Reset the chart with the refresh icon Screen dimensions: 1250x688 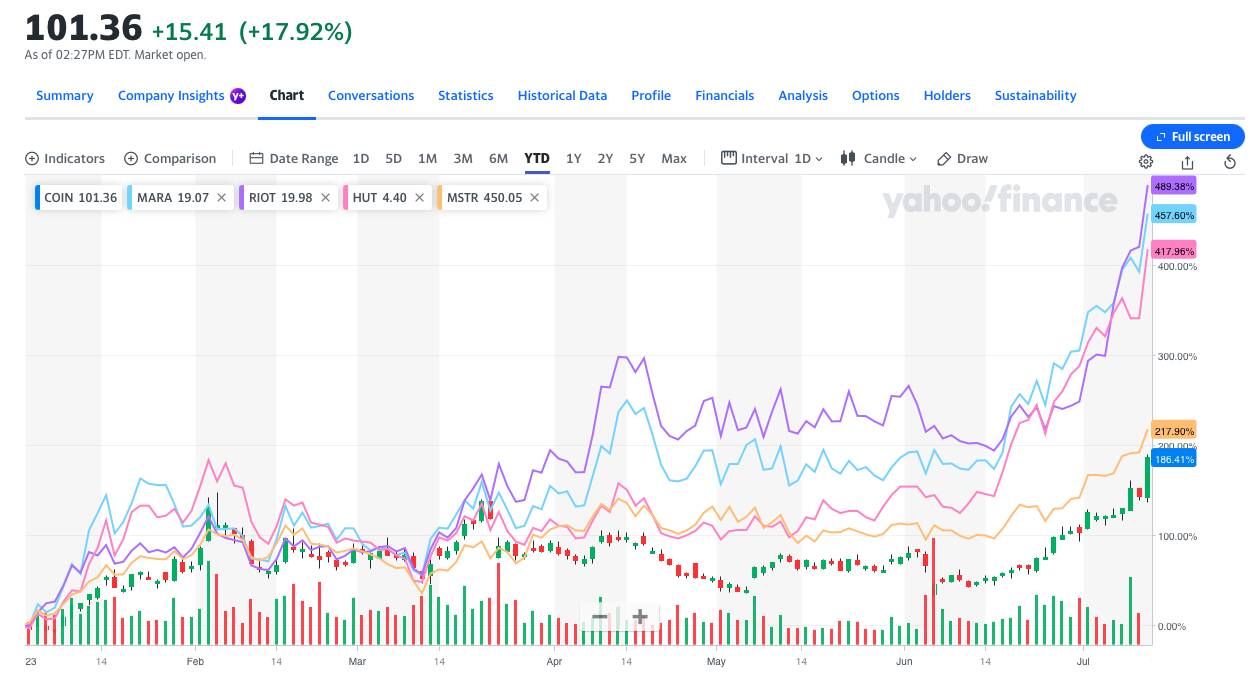point(1230,162)
